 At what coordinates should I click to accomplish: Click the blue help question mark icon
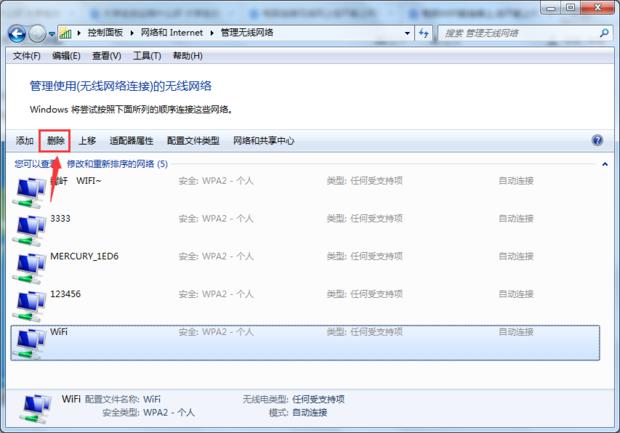pos(597,141)
